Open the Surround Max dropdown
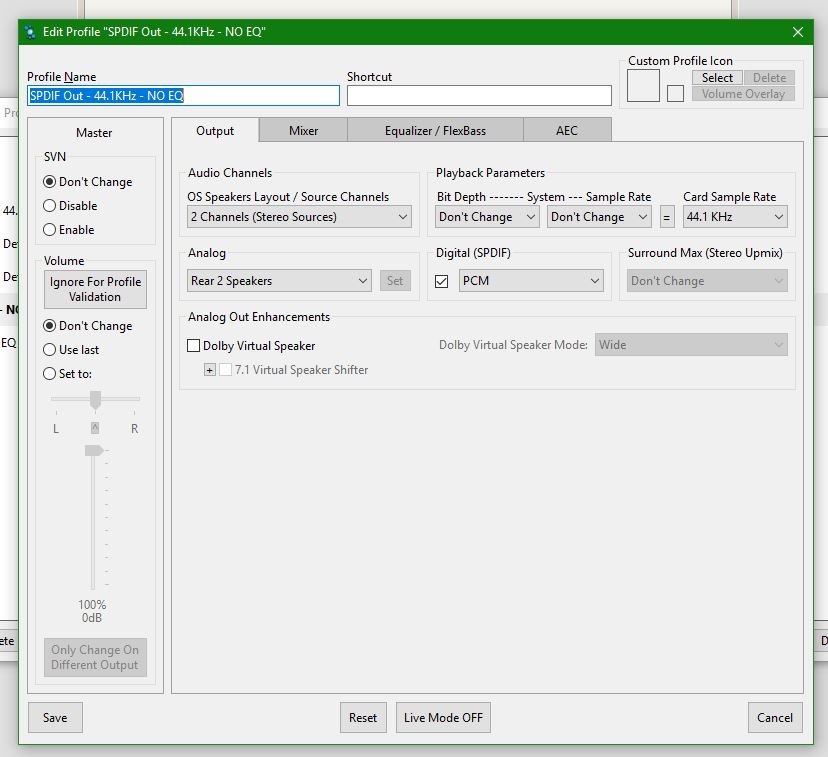Screen dimensions: 828x757 click(707, 281)
